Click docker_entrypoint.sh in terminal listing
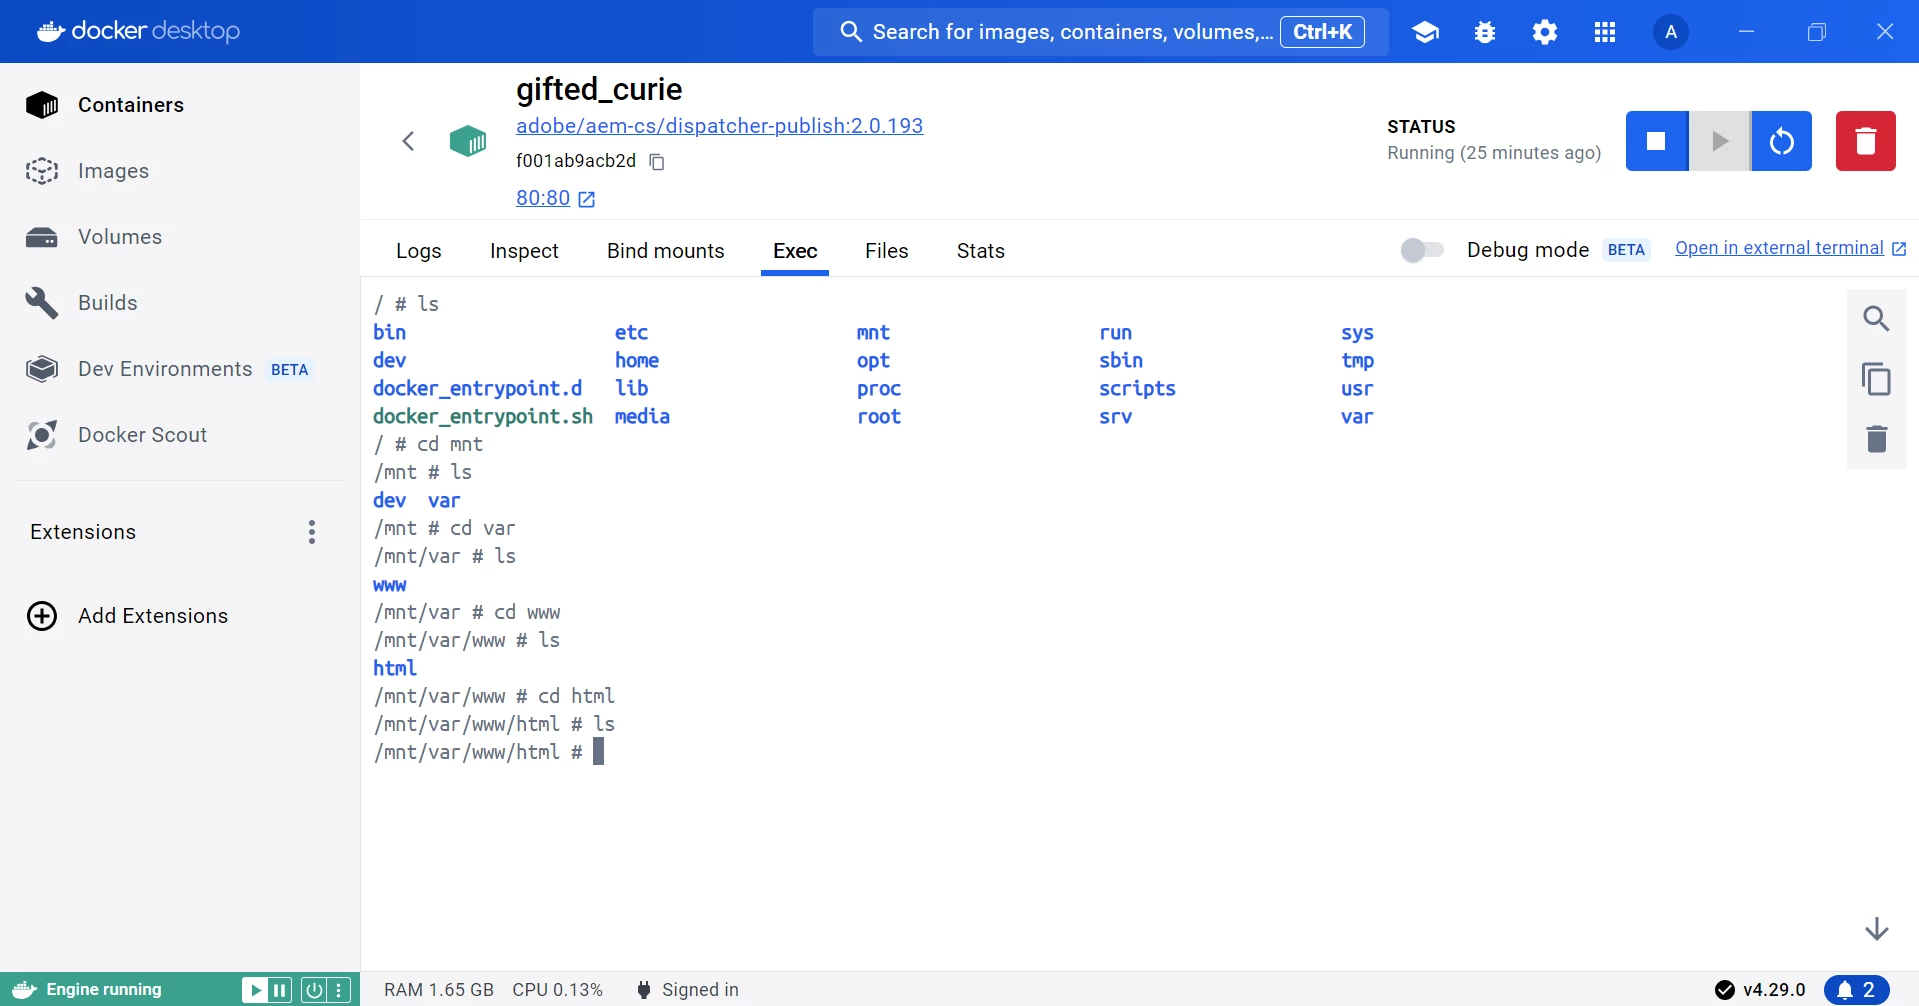The width and height of the screenshot is (1919, 1006). point(483,416)
